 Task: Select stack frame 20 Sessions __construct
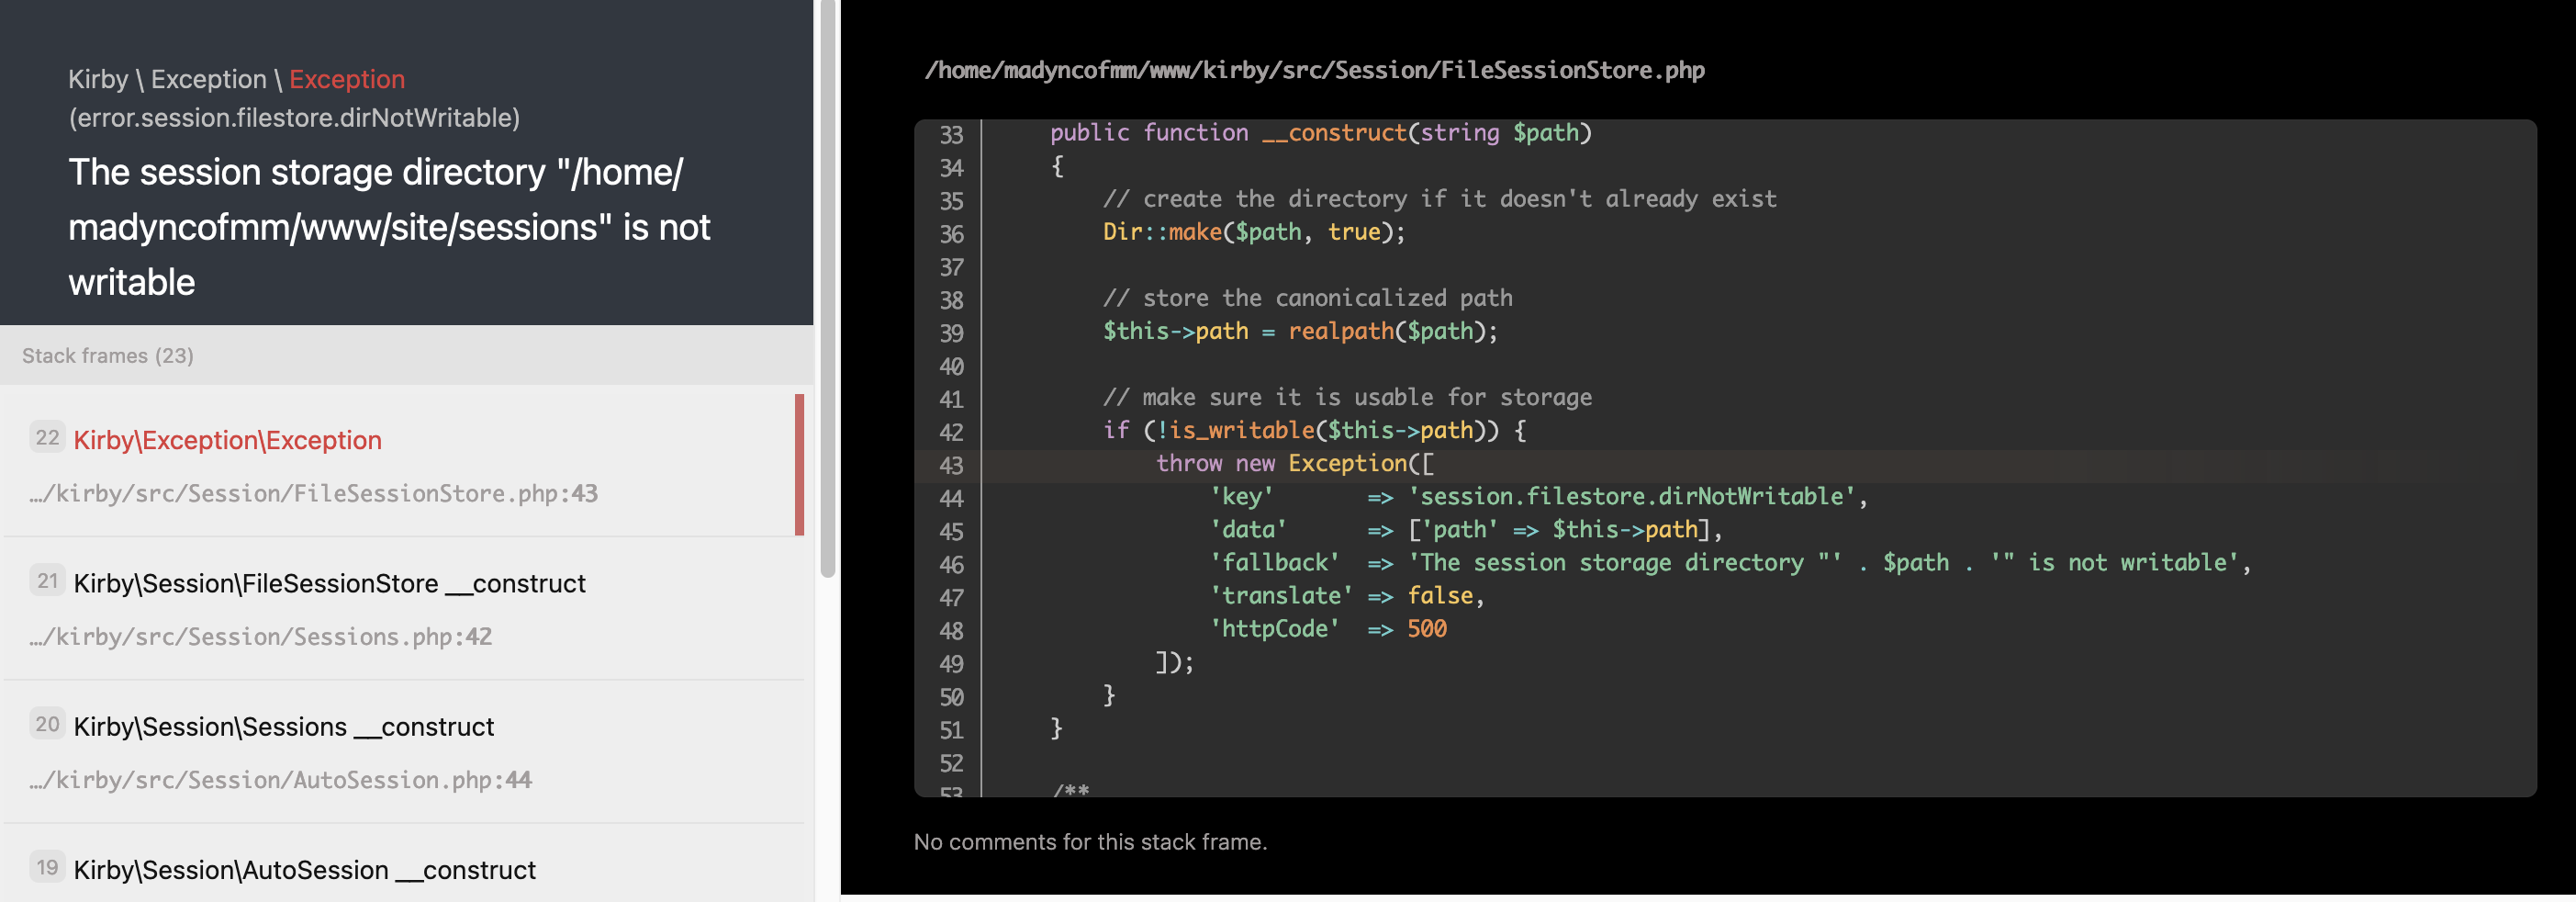pyautogui.click(x=404, y=751)
